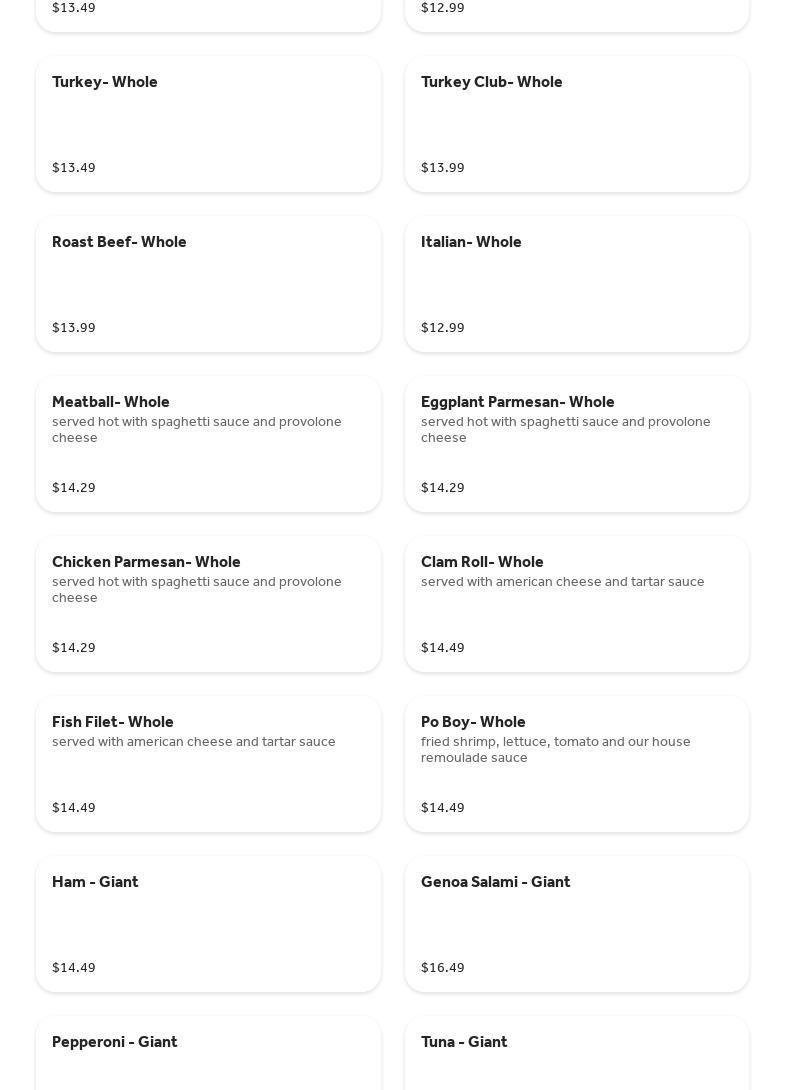Select the Turkey- Whole menu item
The width and height of the screenshot is (785, 1090).
208,124
